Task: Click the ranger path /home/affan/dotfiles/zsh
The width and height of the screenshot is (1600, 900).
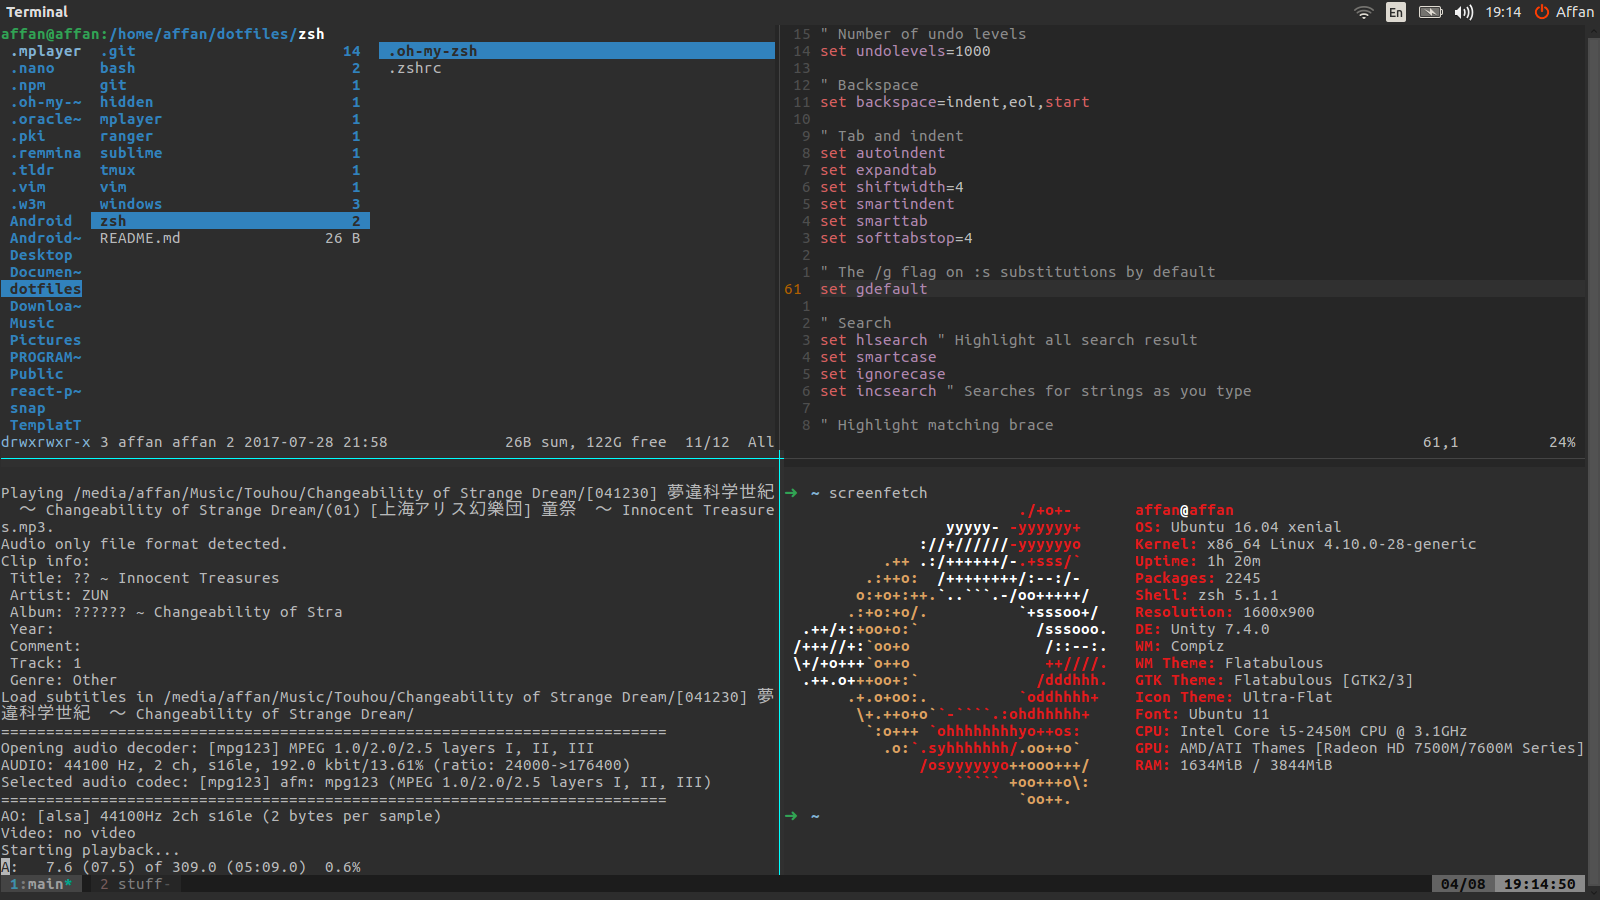Action: click(218, 34)
